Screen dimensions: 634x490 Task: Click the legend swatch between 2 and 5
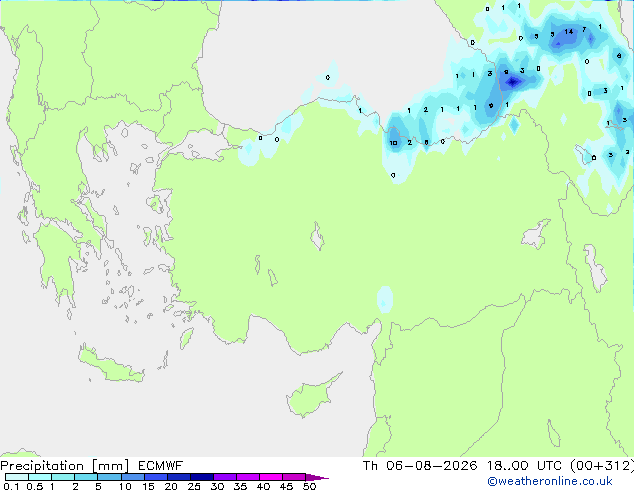pyautogui.click(x=86, y=477)
